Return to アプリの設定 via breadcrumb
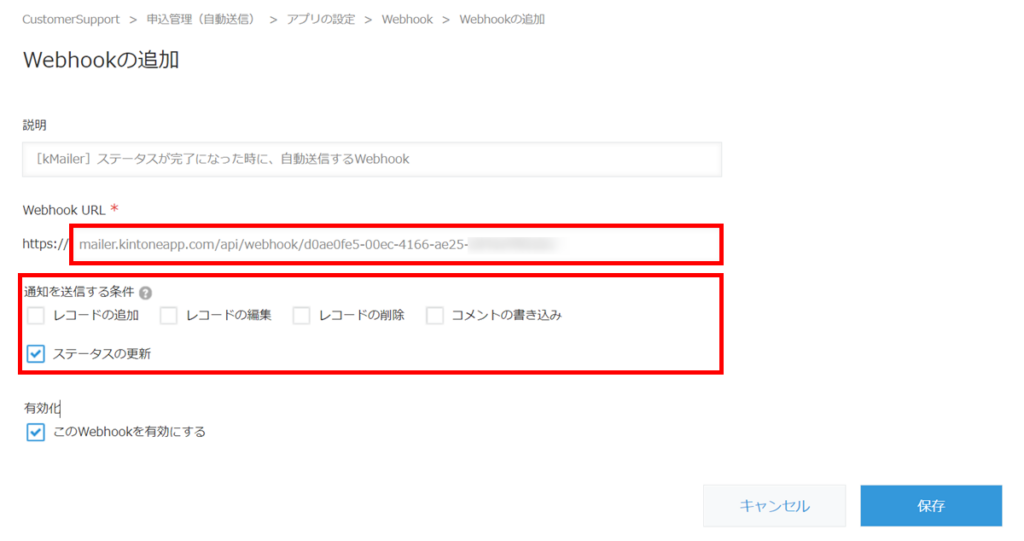Image resolution: width=1024 pixels, height=541 pixels. point(321,20)
